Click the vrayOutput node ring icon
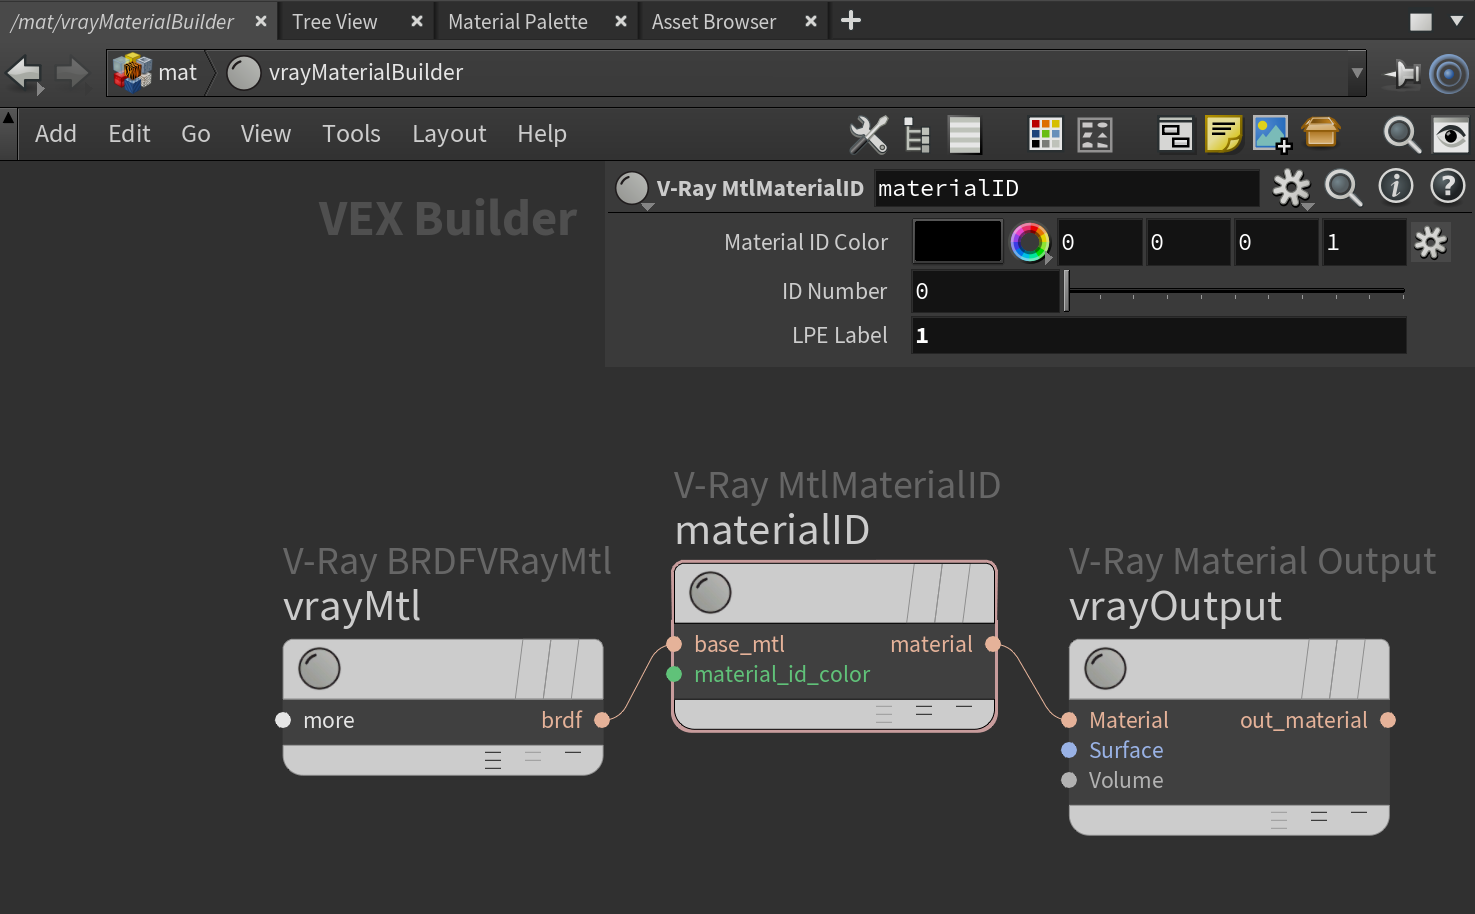1475x914 pixels. click(1105, 668)
